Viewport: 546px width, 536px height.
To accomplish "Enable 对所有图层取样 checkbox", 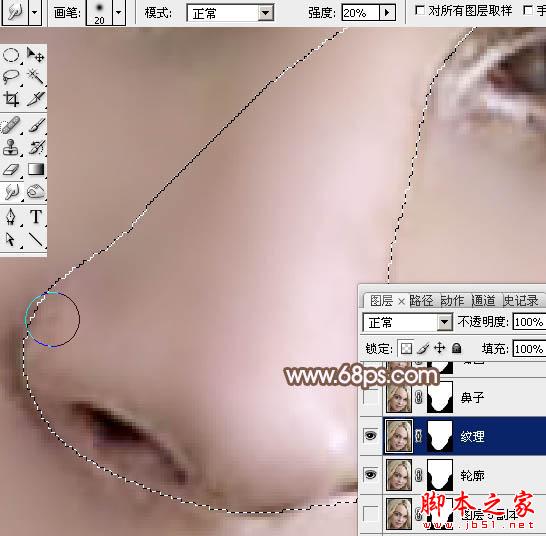I will (x=420, y=11).
